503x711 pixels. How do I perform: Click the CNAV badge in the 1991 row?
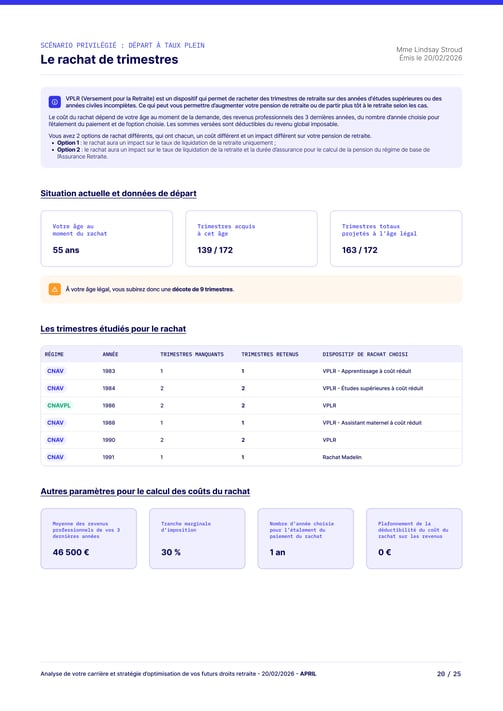[55, 457]
